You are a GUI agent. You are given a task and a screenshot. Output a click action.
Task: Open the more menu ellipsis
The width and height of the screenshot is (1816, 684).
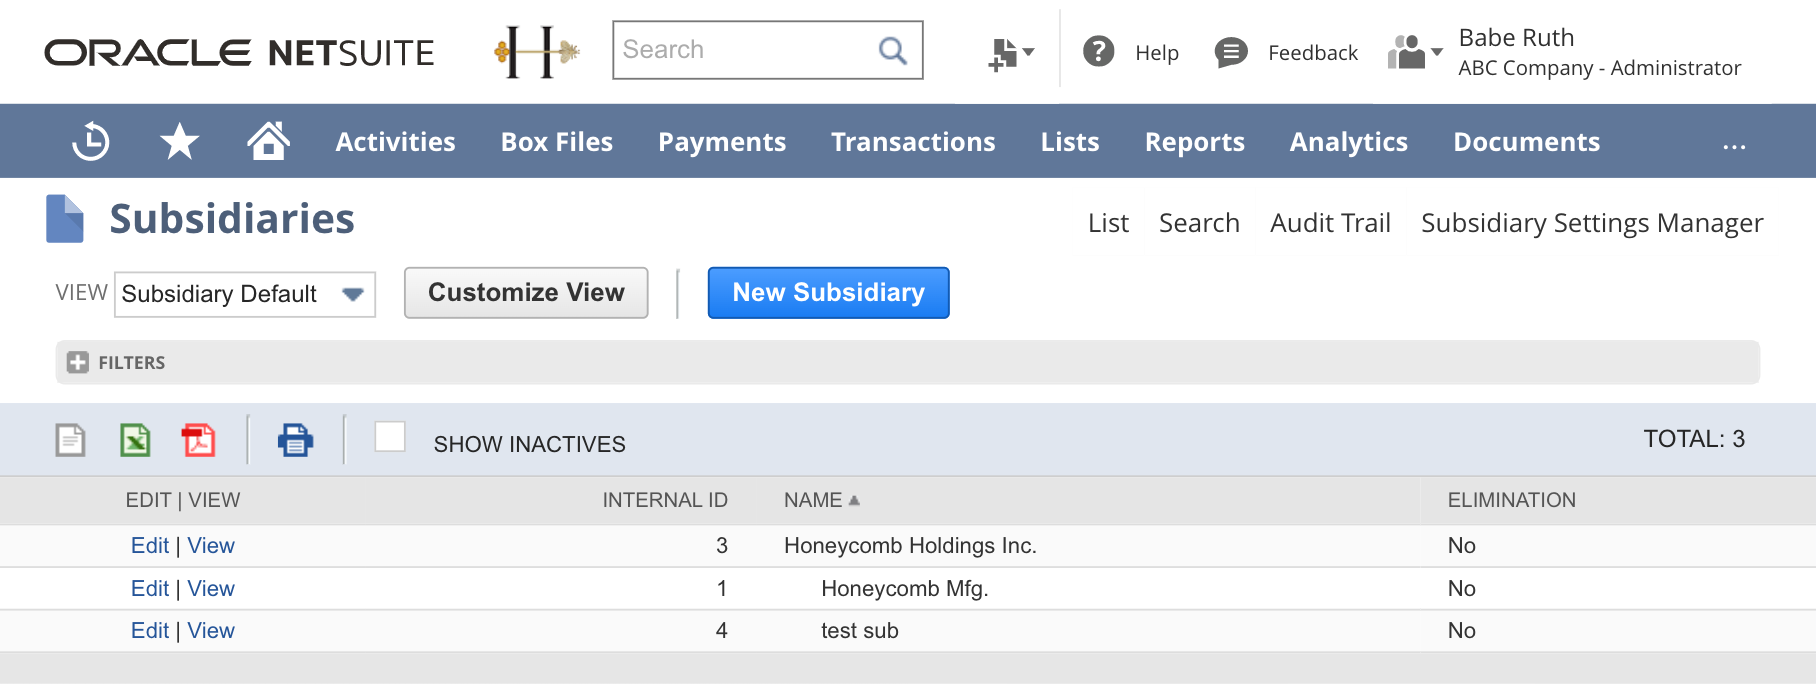[x=1734, y=146]
